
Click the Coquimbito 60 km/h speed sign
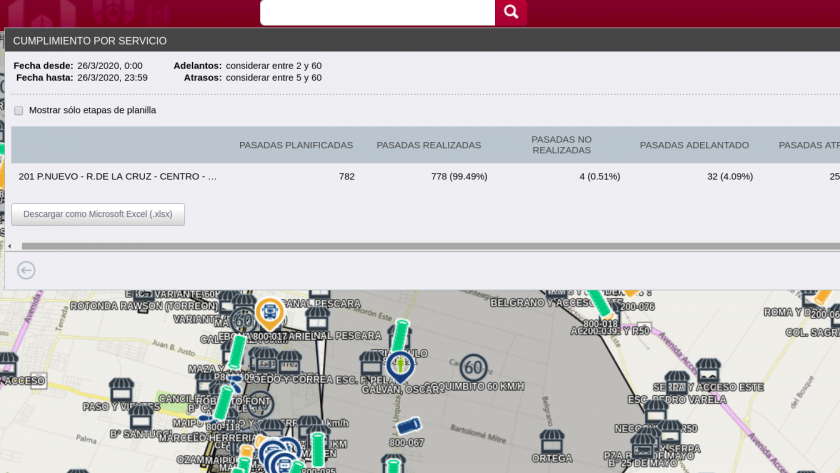click(473, 368)
